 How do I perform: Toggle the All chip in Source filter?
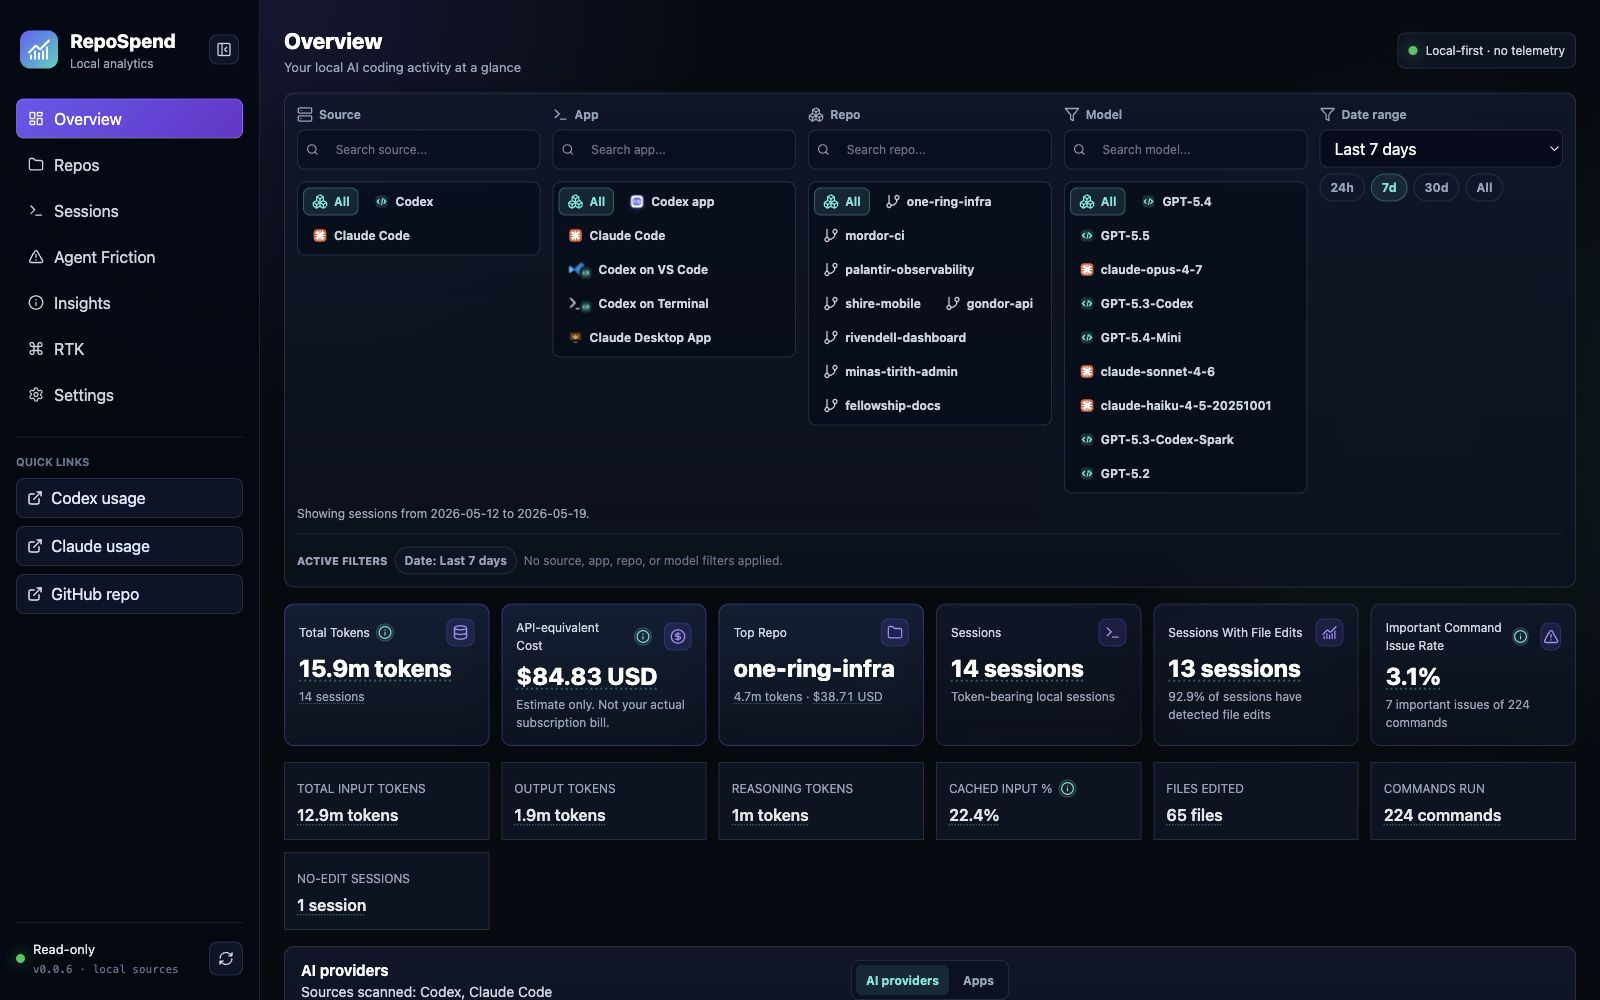tap(331, 201)
